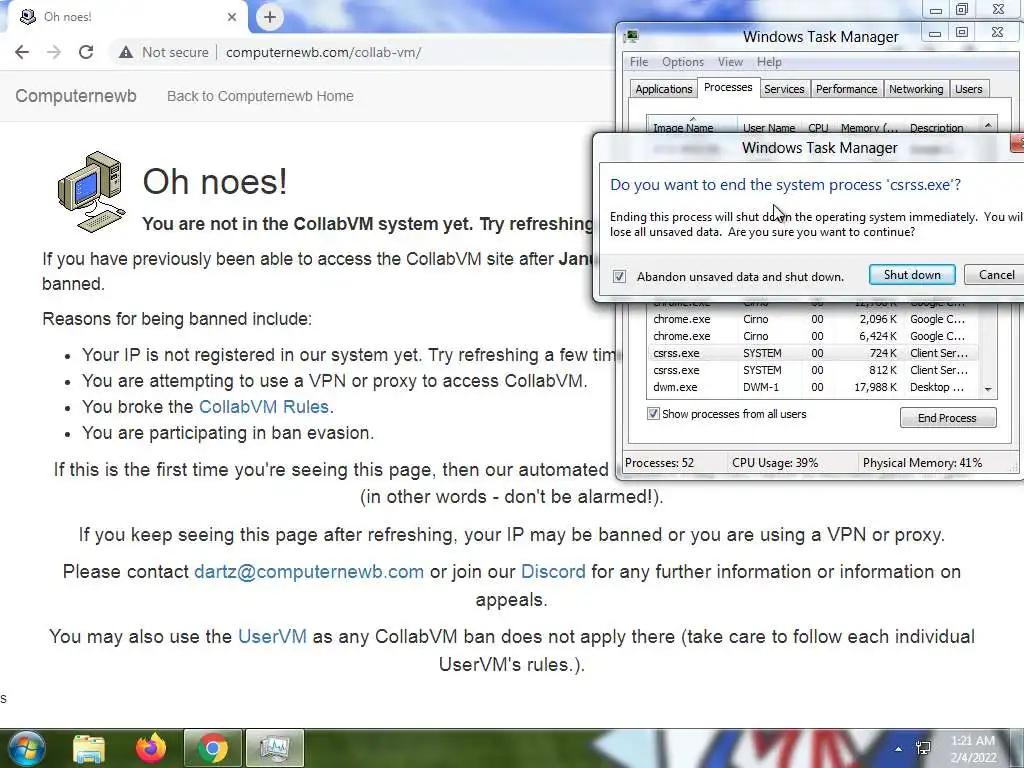Click the 'Oh noes!' tab favicon
The image size is (1024, 768).
point(27,17)
